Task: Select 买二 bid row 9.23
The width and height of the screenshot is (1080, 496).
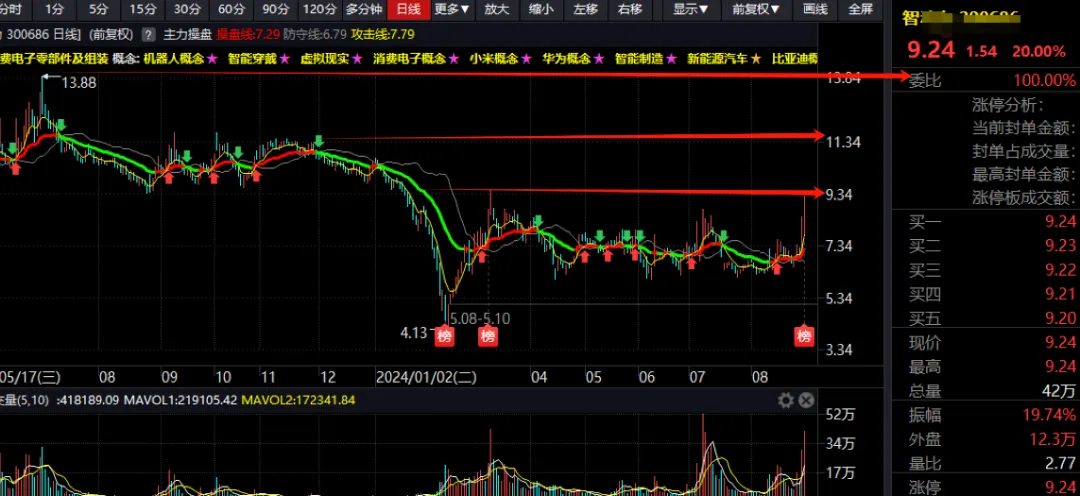Action: coord(991,246)
